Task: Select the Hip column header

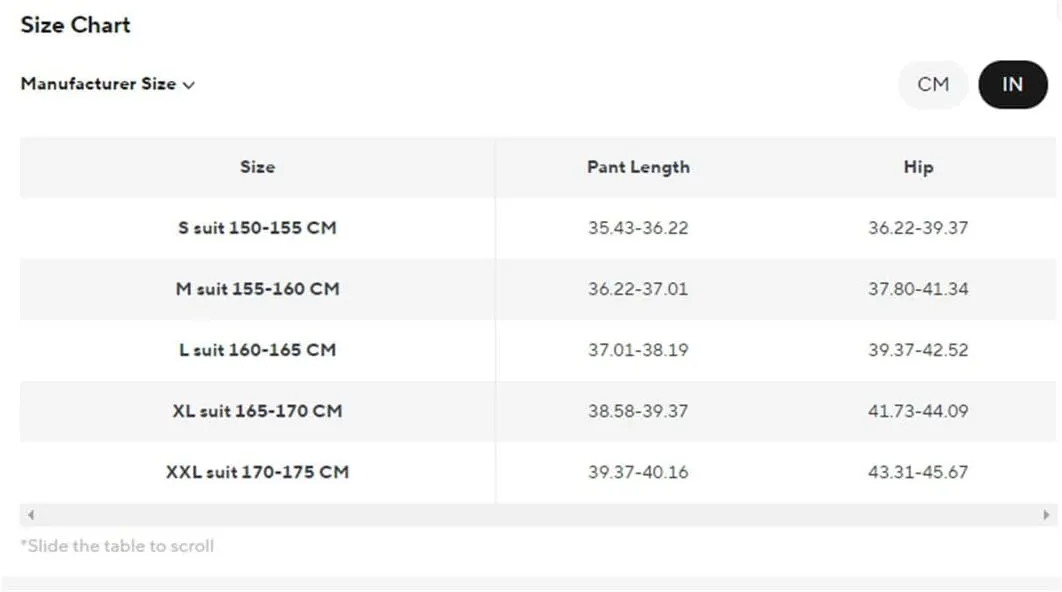Action: point(918,167)
